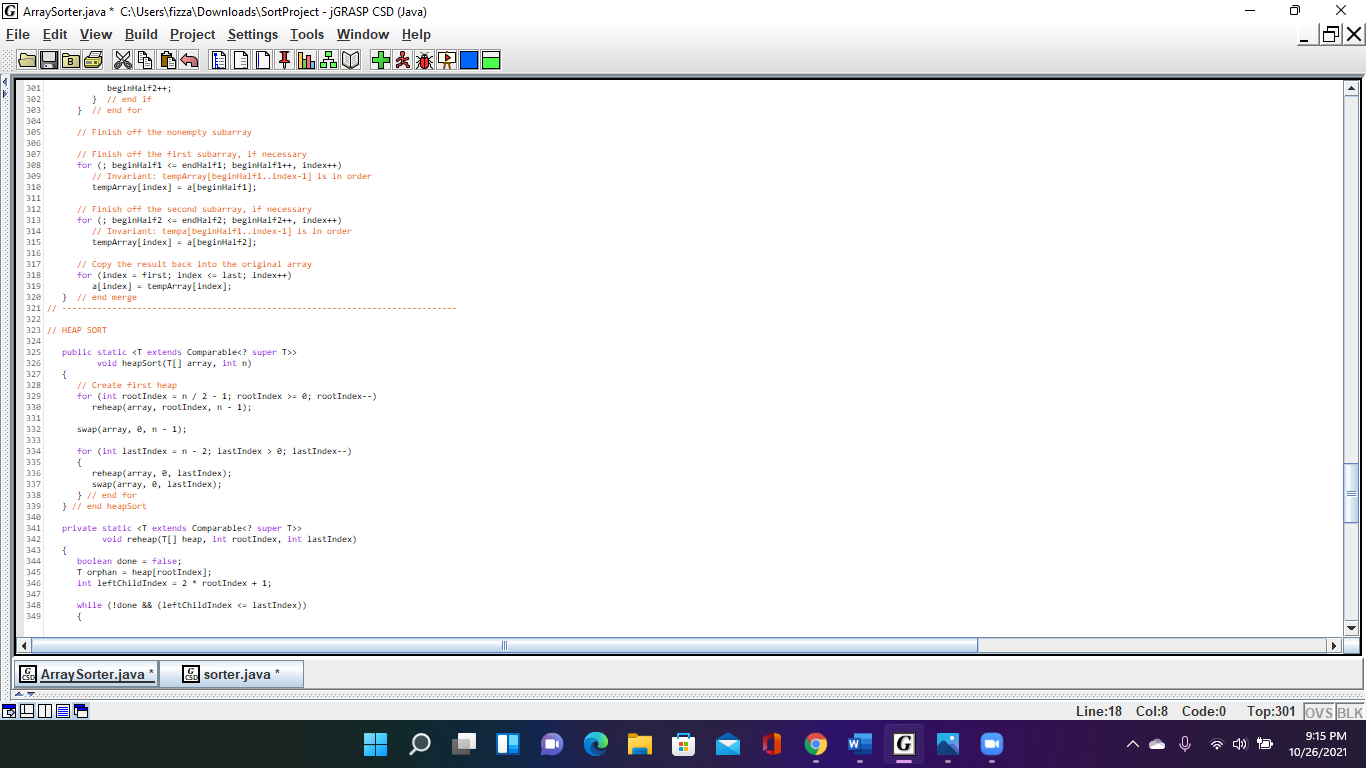Click the red pushpin icon
The image size is (1366, 768).
click(x=284, y=60)
